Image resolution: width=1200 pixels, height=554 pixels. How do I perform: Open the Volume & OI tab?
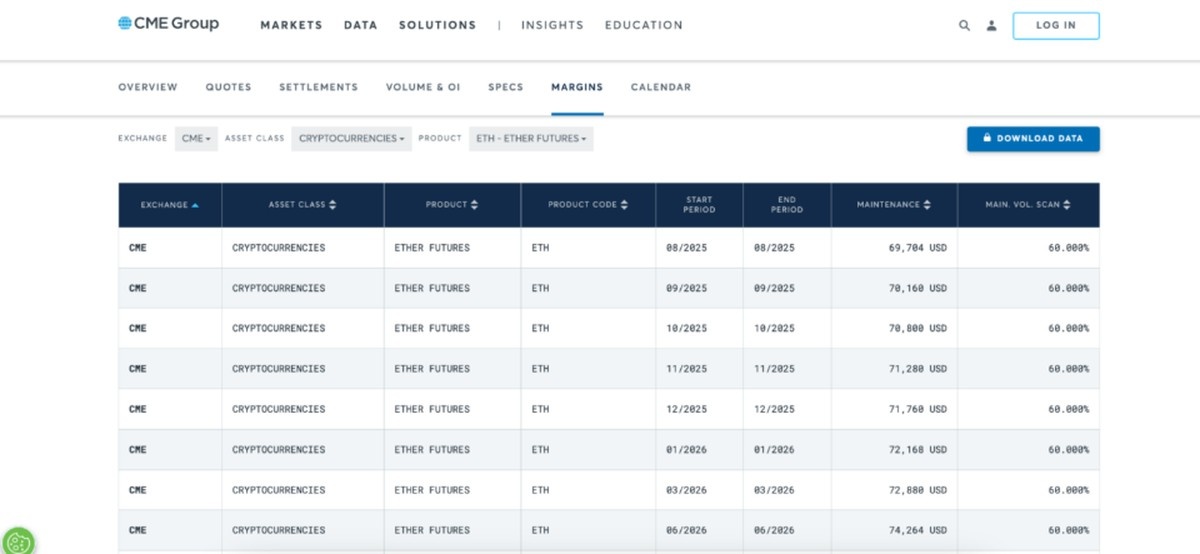click(423, 87)
